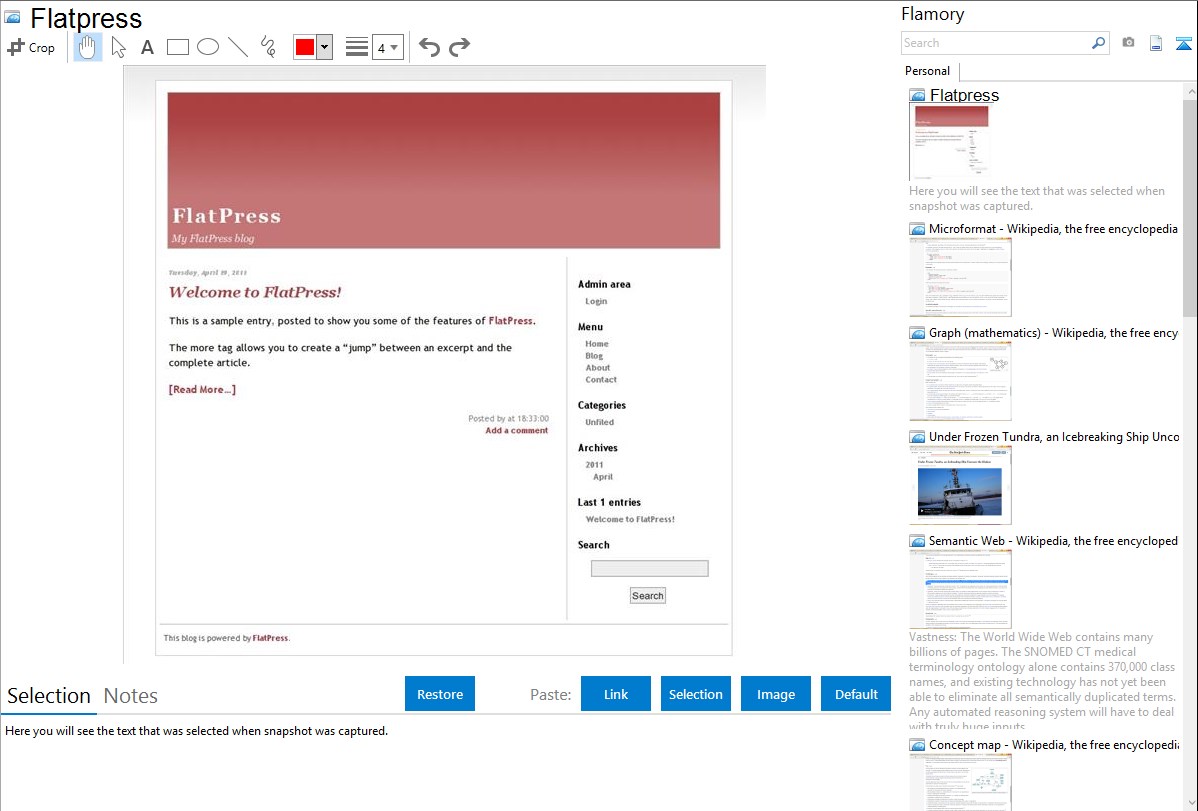
Task: Open Graph (mathematics) snapshot title
Action: click(1054, 333)
